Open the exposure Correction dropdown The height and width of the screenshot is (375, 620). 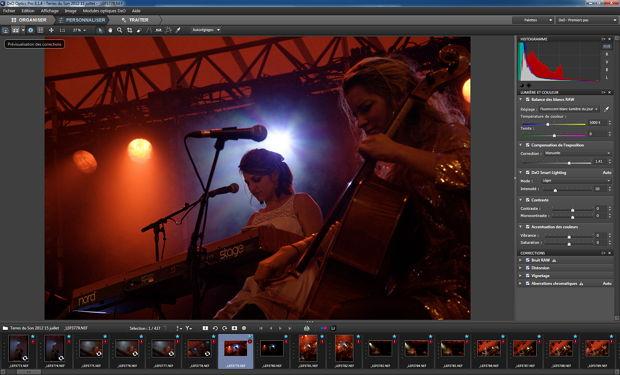[x=577, y=153]
